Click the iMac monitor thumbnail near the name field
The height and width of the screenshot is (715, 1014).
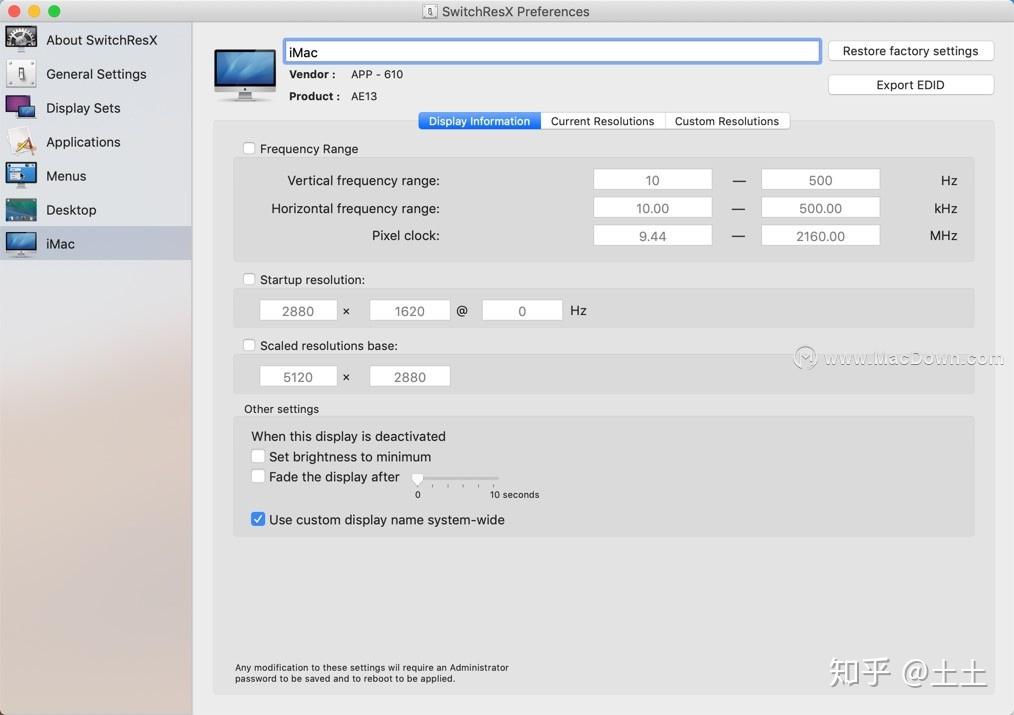click(243, 74)
